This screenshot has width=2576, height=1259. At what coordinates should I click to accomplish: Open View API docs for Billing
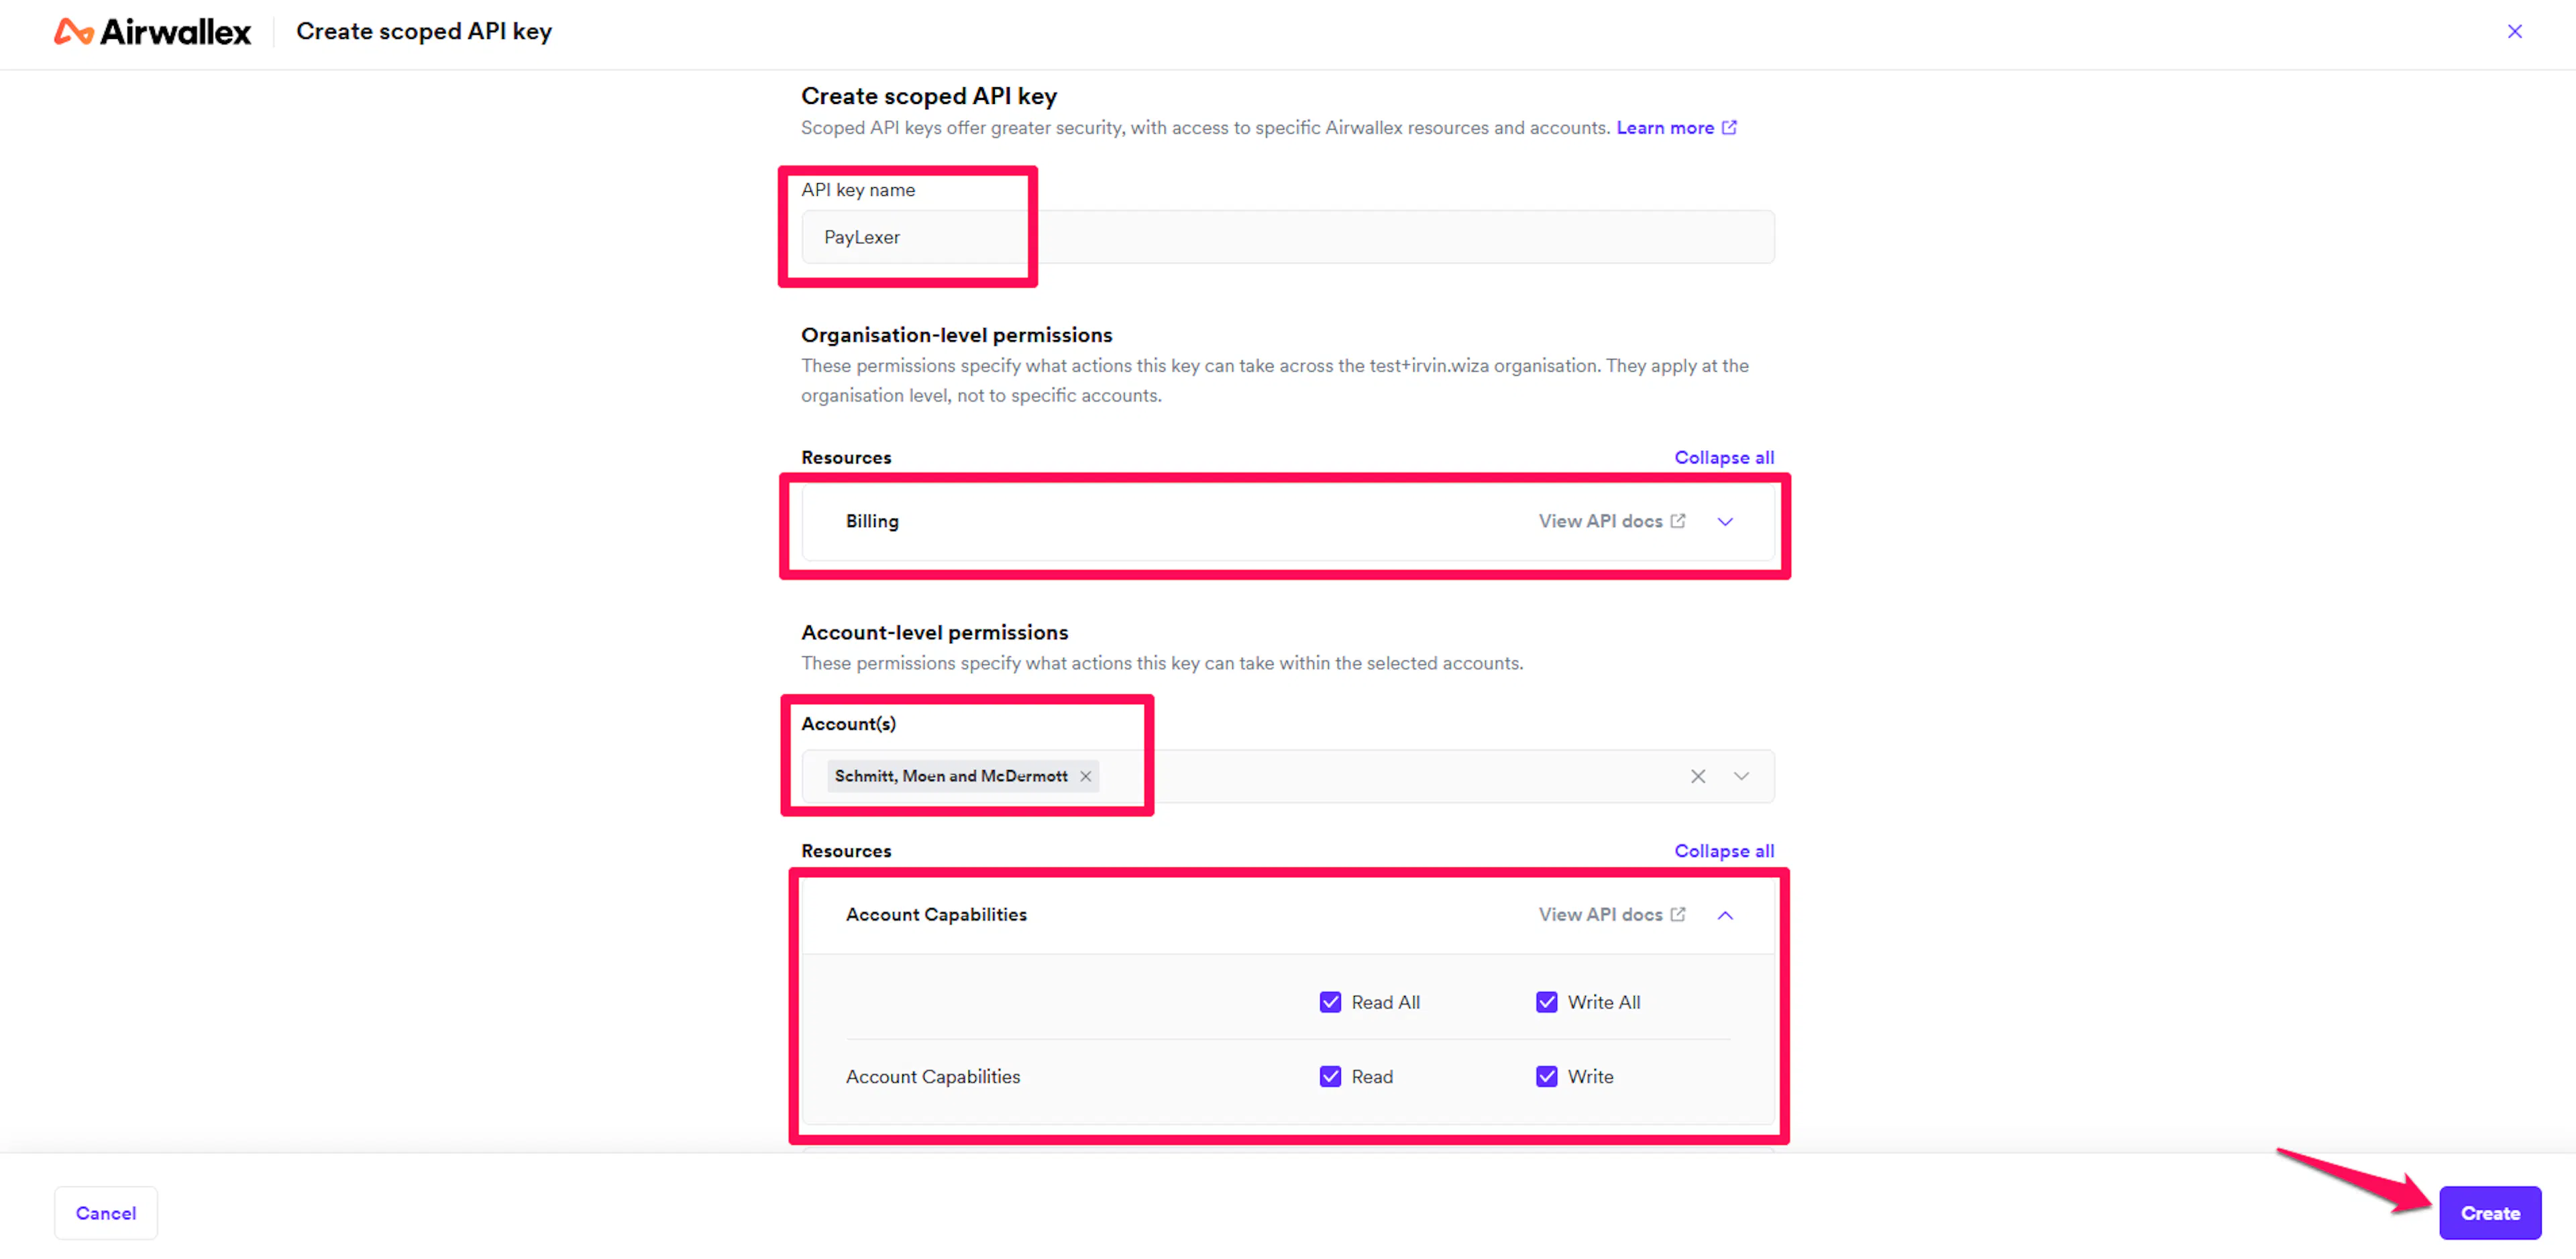(1599, 522)
